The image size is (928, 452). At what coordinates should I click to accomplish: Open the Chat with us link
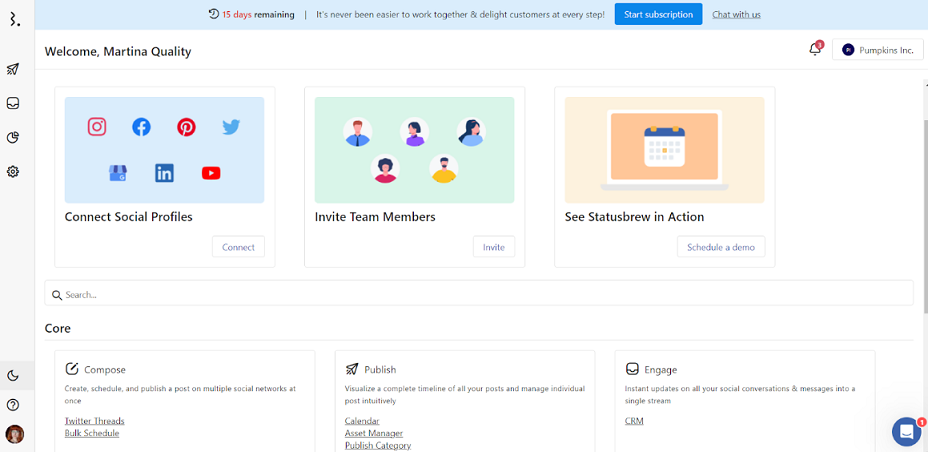pos(736,15)
